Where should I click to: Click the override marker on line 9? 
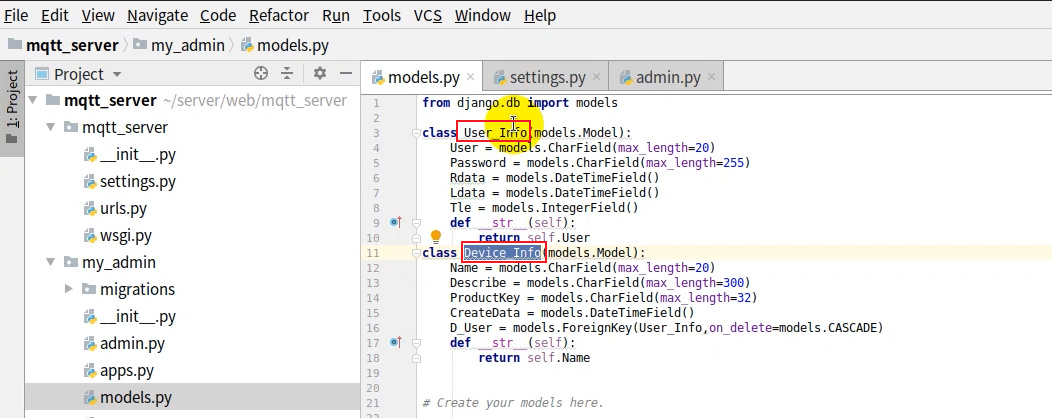point(396,222)
